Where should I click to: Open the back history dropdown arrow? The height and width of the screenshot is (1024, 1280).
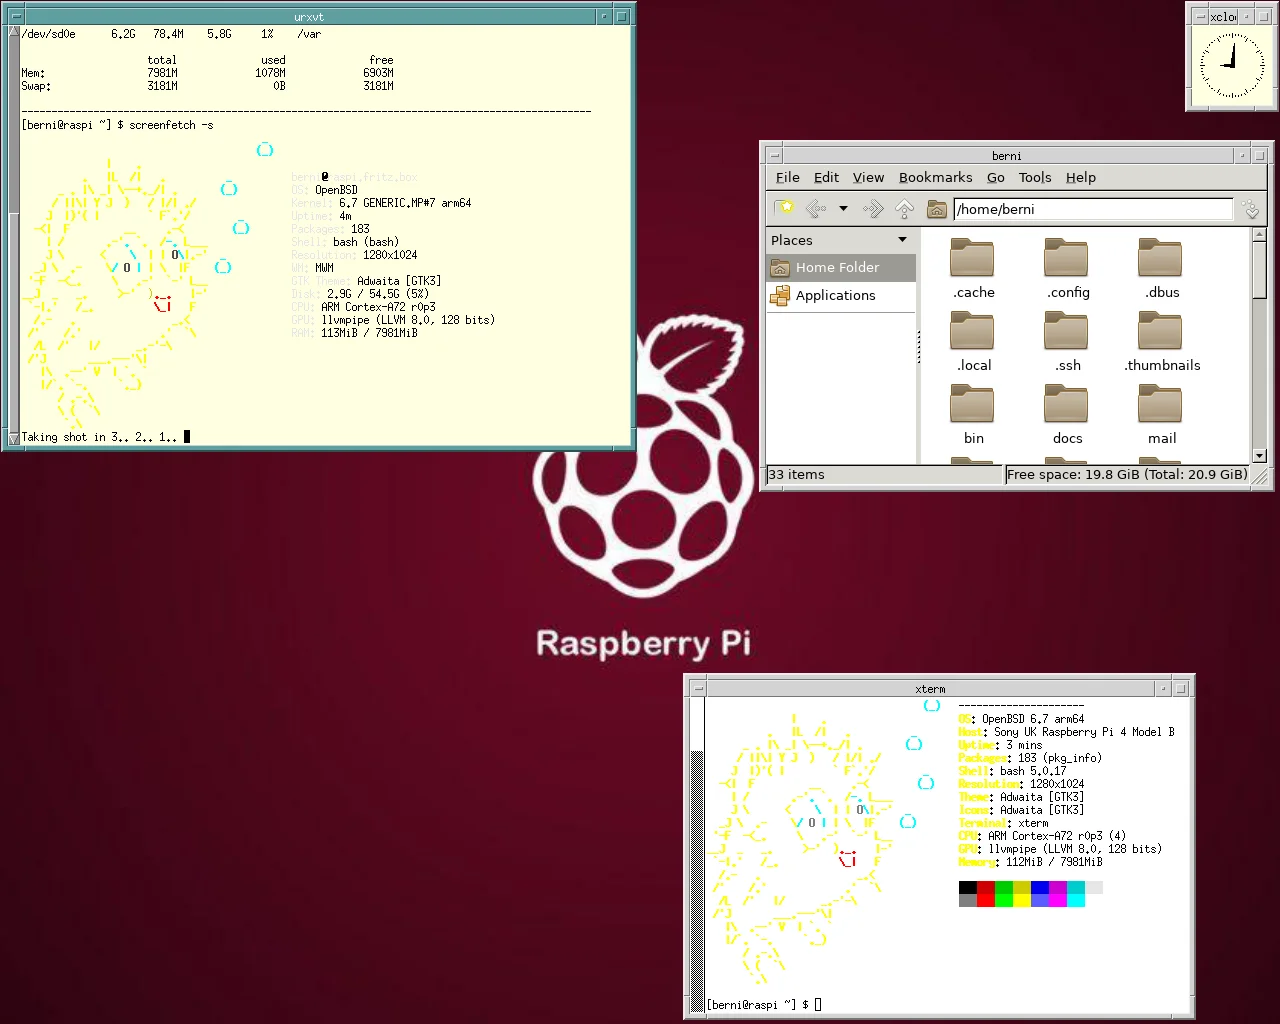click(843, 209)
